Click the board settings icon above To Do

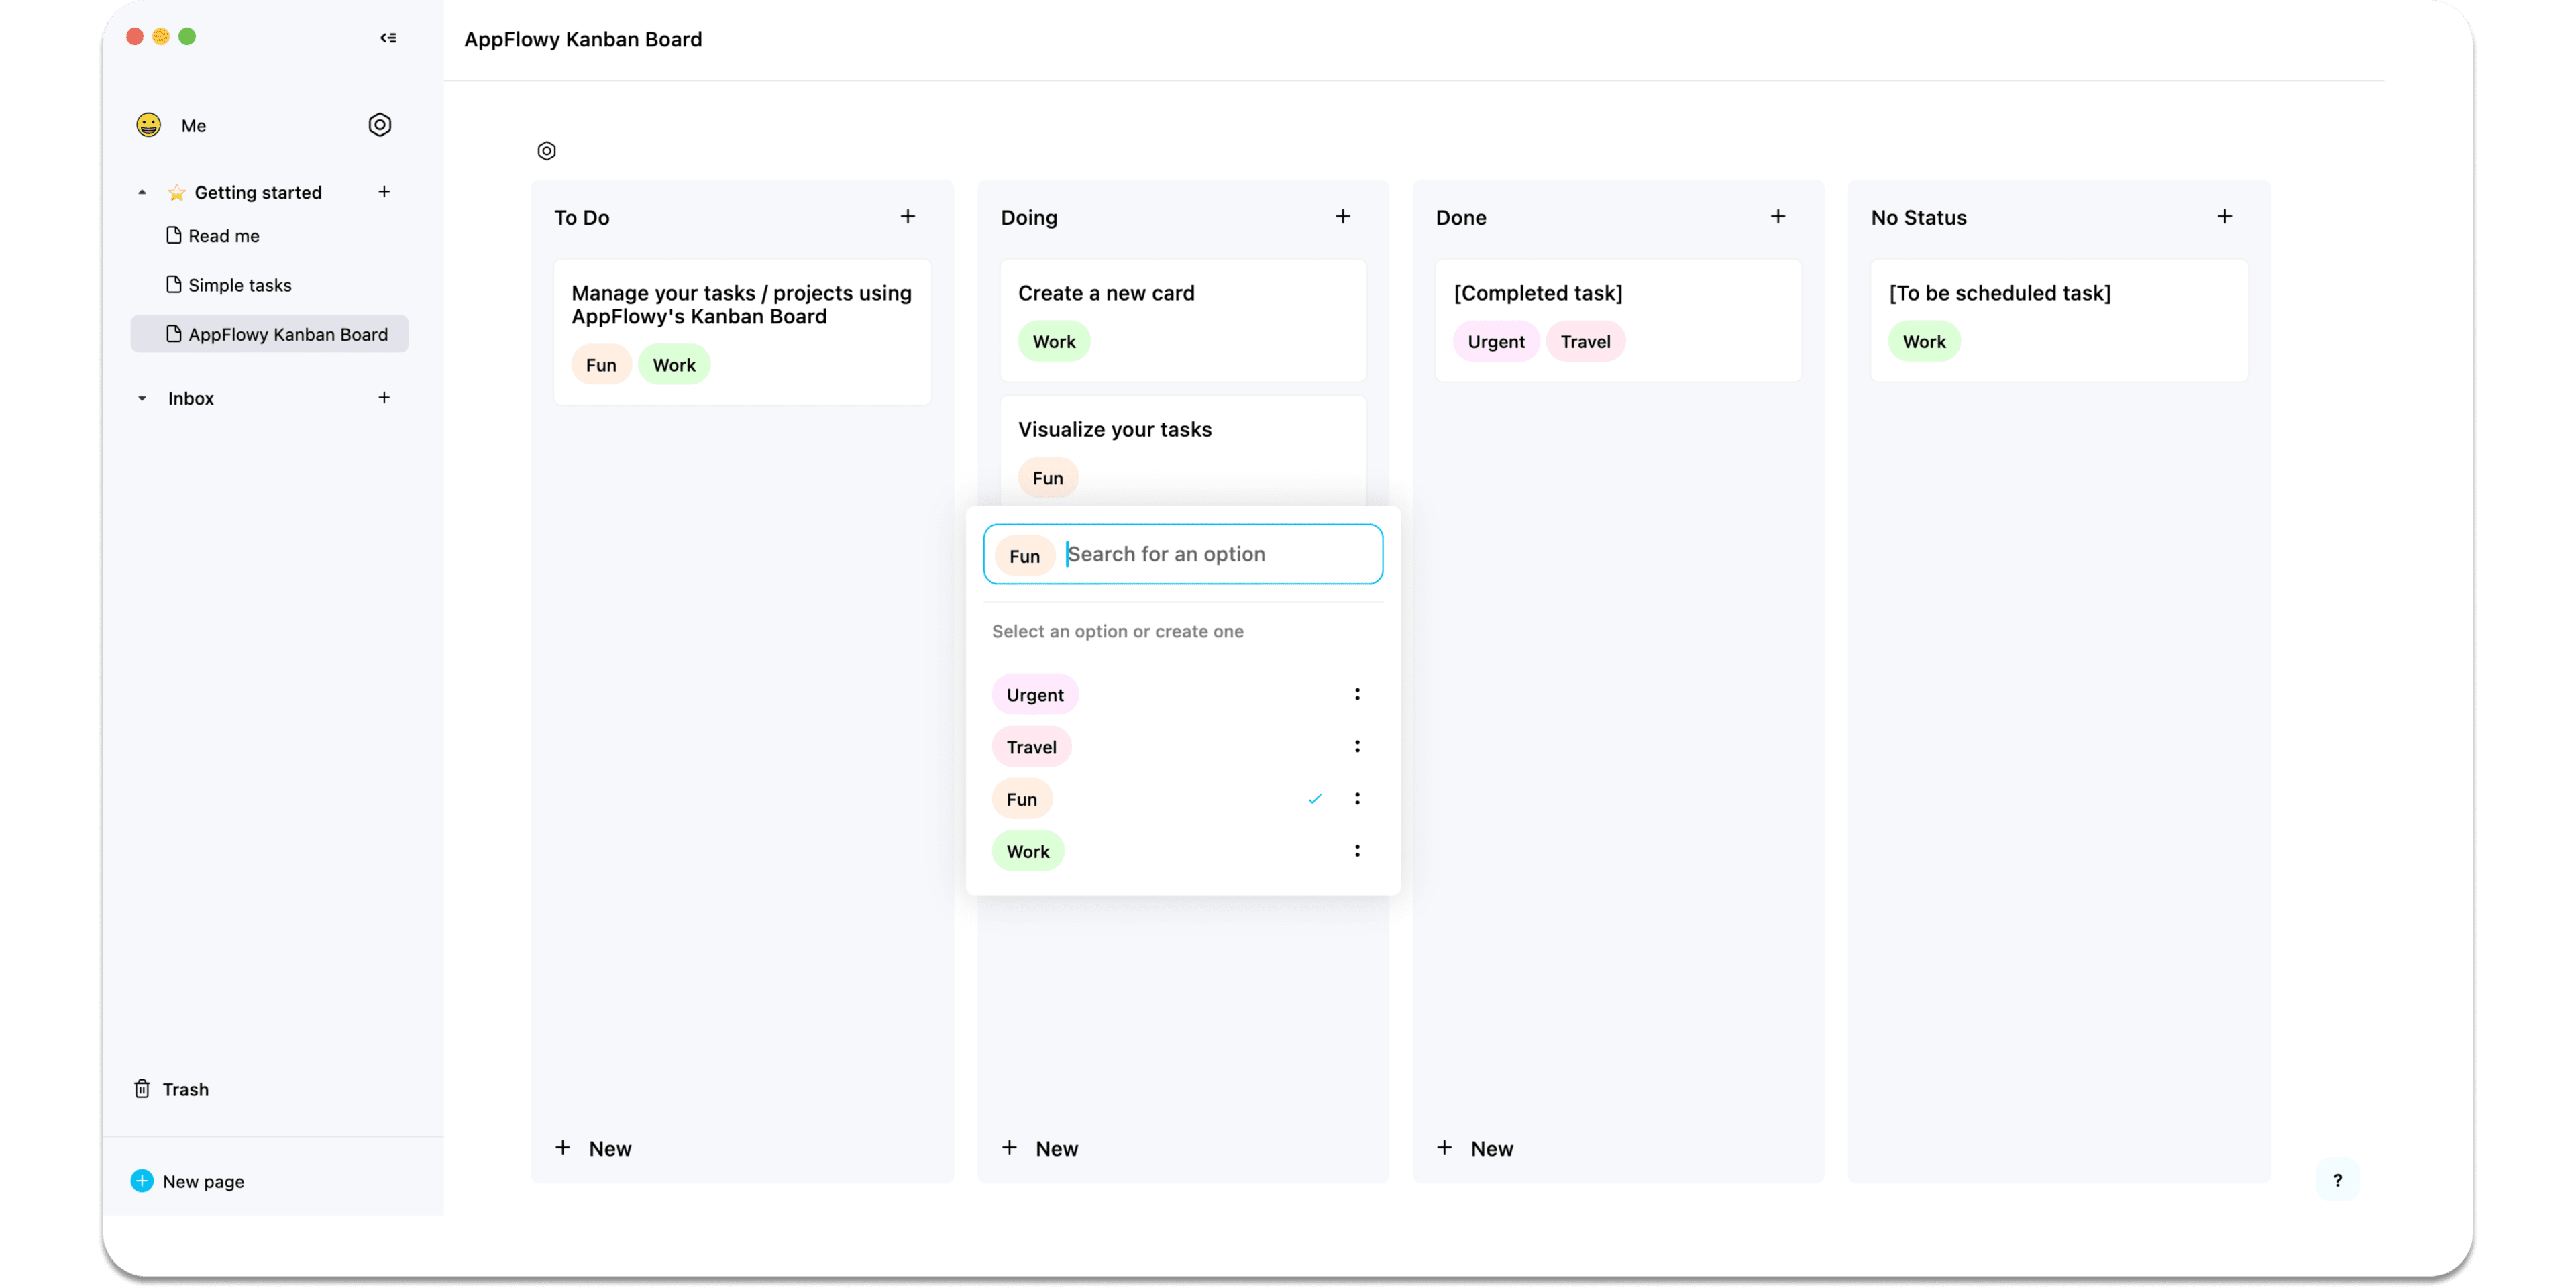click(546, 150)
